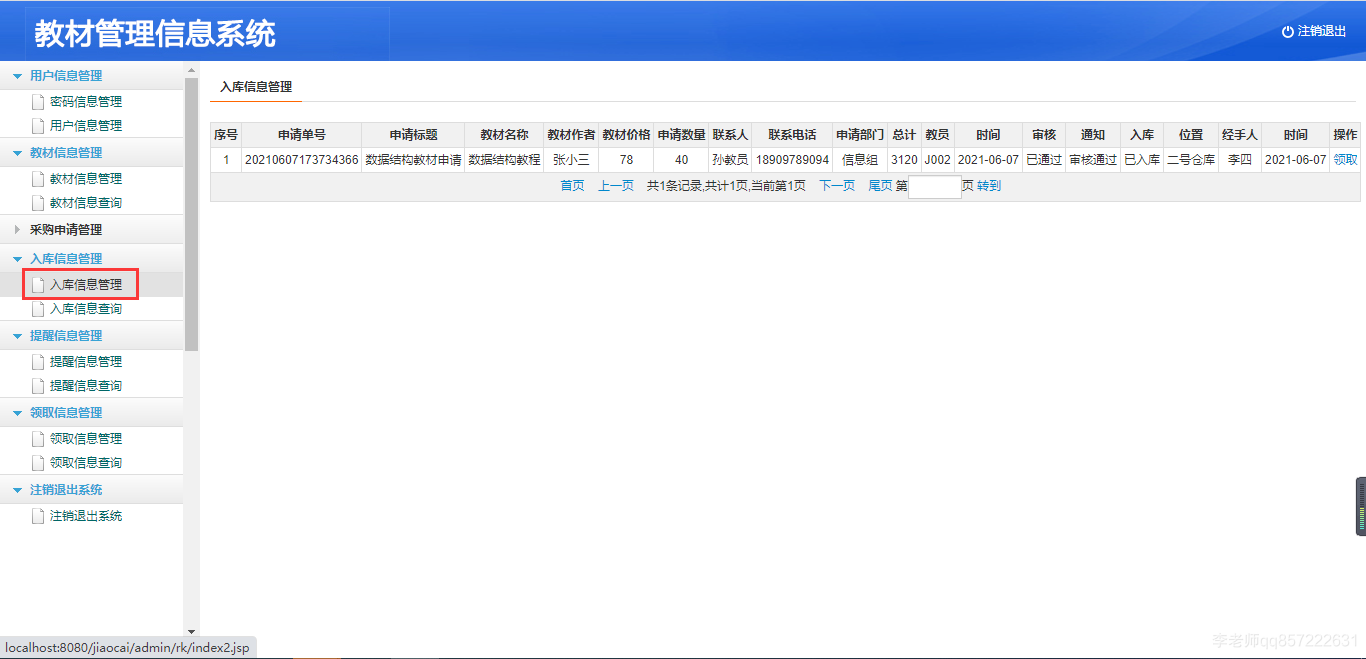Open 密码信息管理 via its document icon
Viewport: 1366px width, 659px height.
(x=37, y=101)
